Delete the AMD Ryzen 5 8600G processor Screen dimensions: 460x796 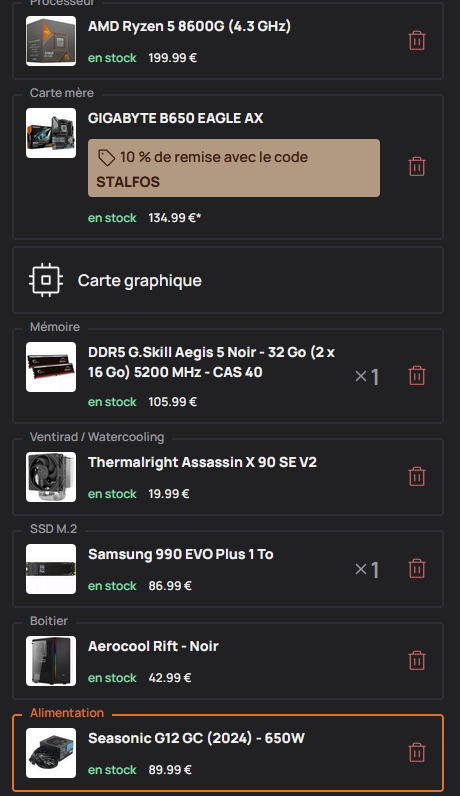[417, 41]
